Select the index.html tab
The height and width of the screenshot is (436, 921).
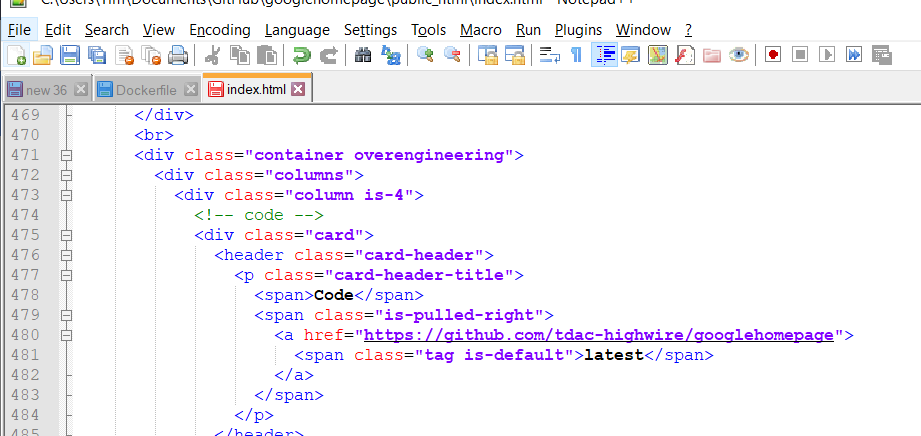[257, 89]
